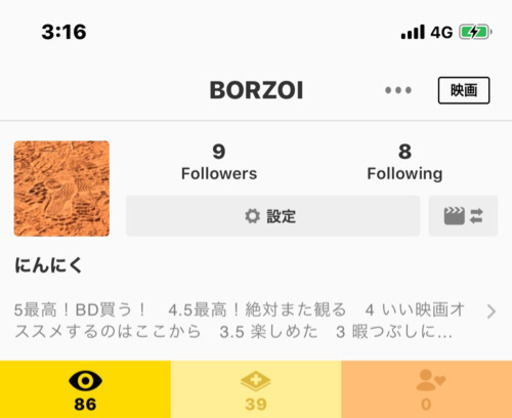Open the orange sand profile picture
The image size is (512, 418).
tap(62, 188)
